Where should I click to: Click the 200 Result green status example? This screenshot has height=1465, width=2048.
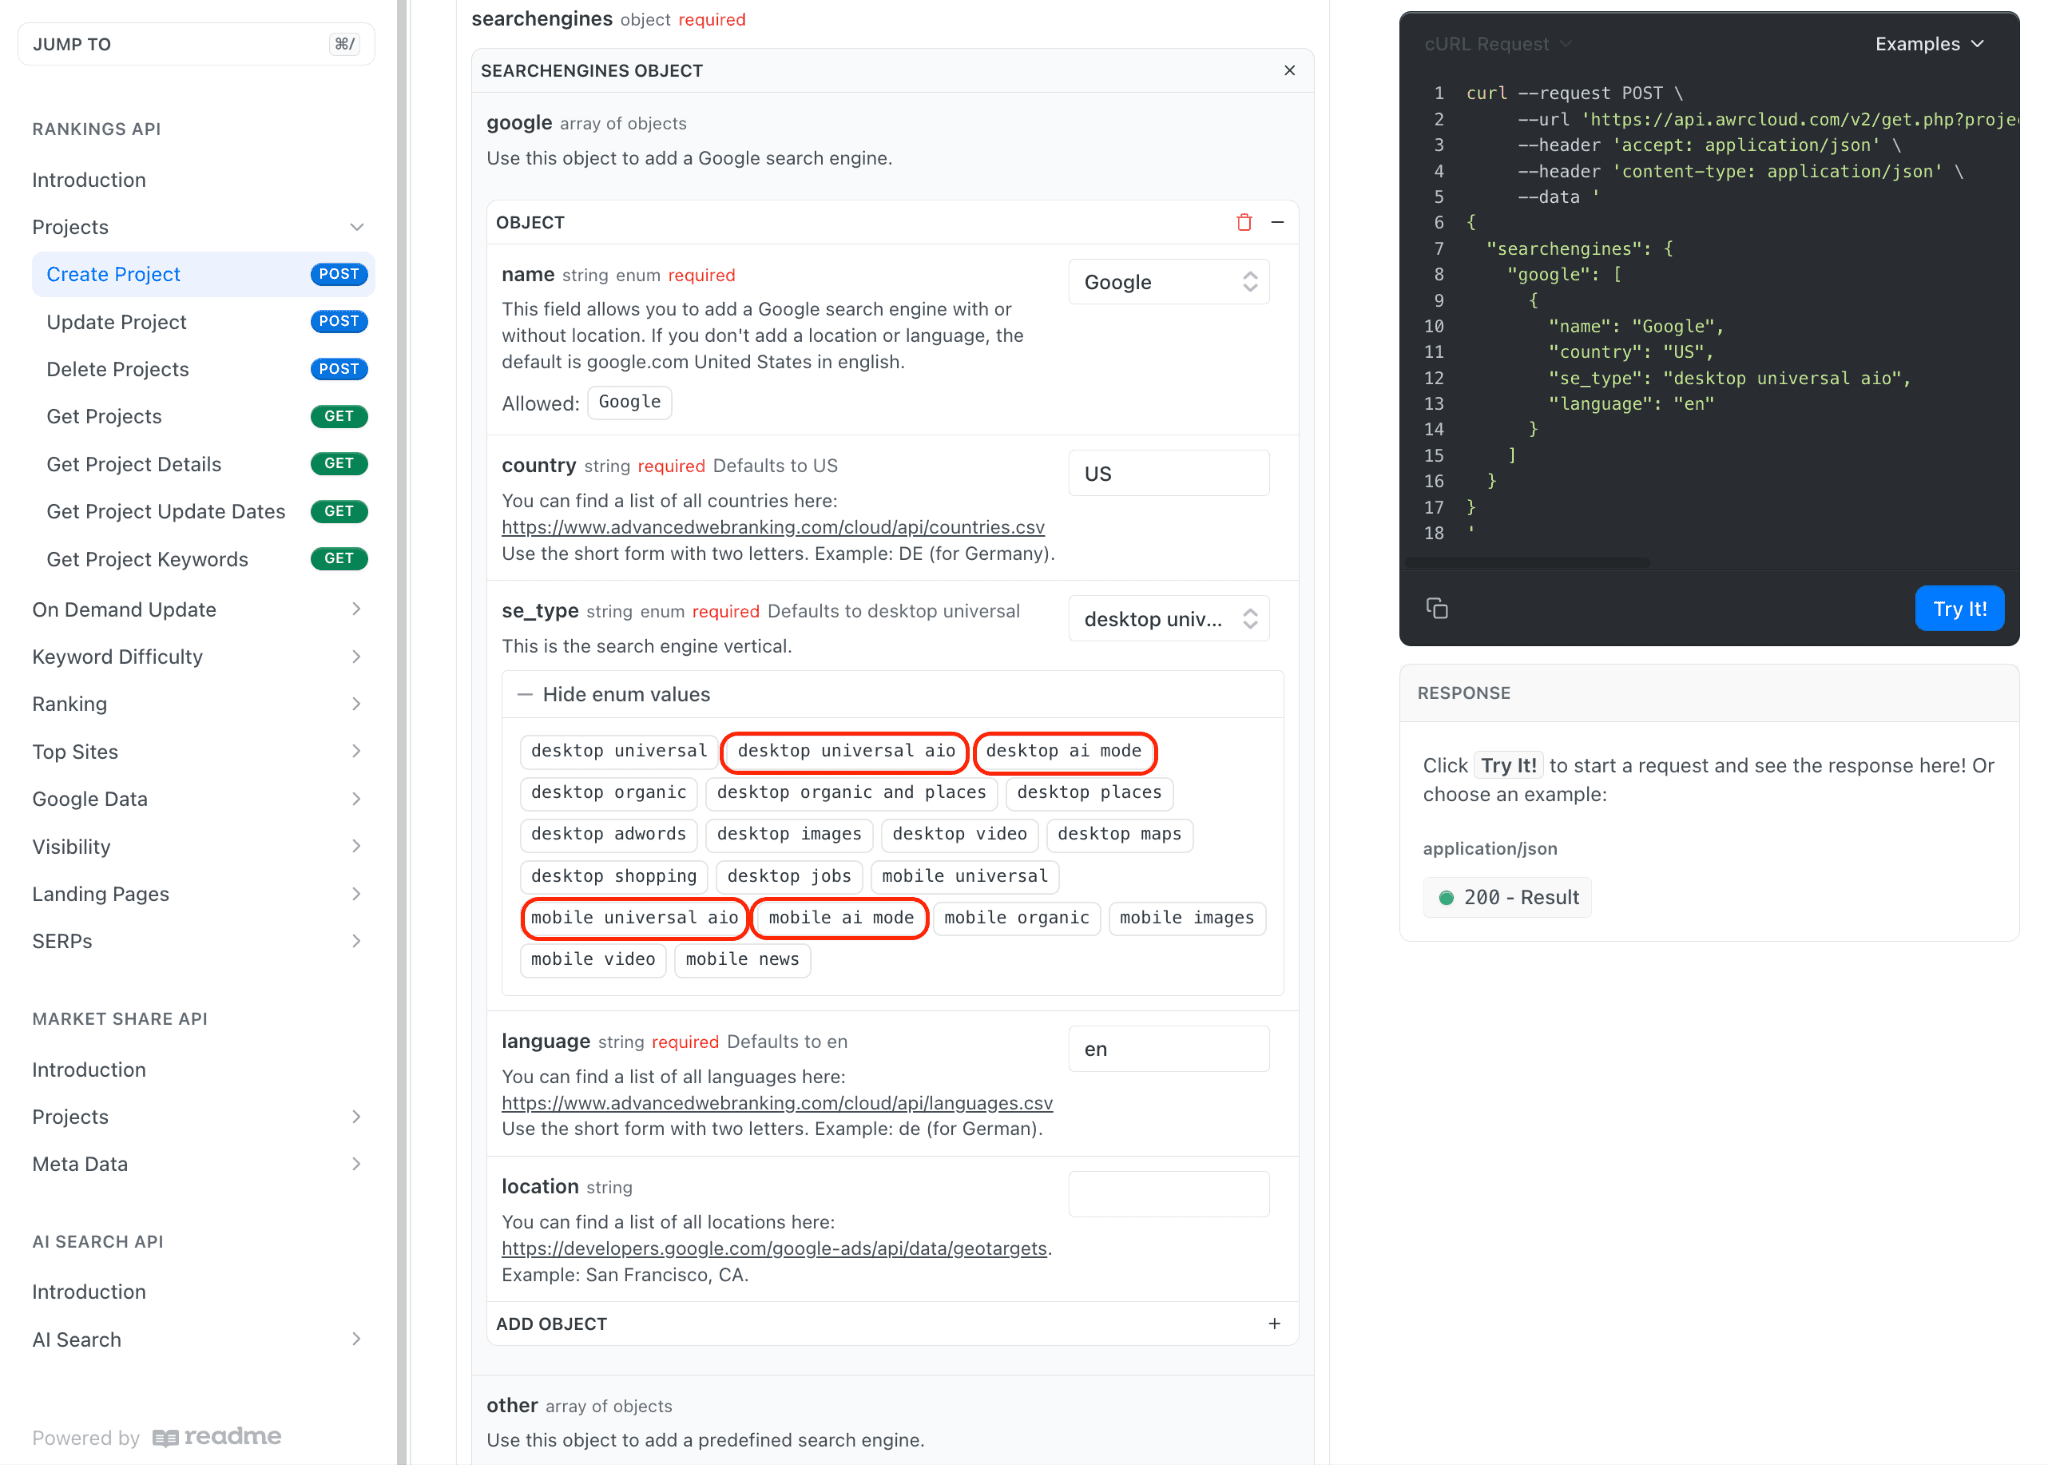tap(1507, 897)
